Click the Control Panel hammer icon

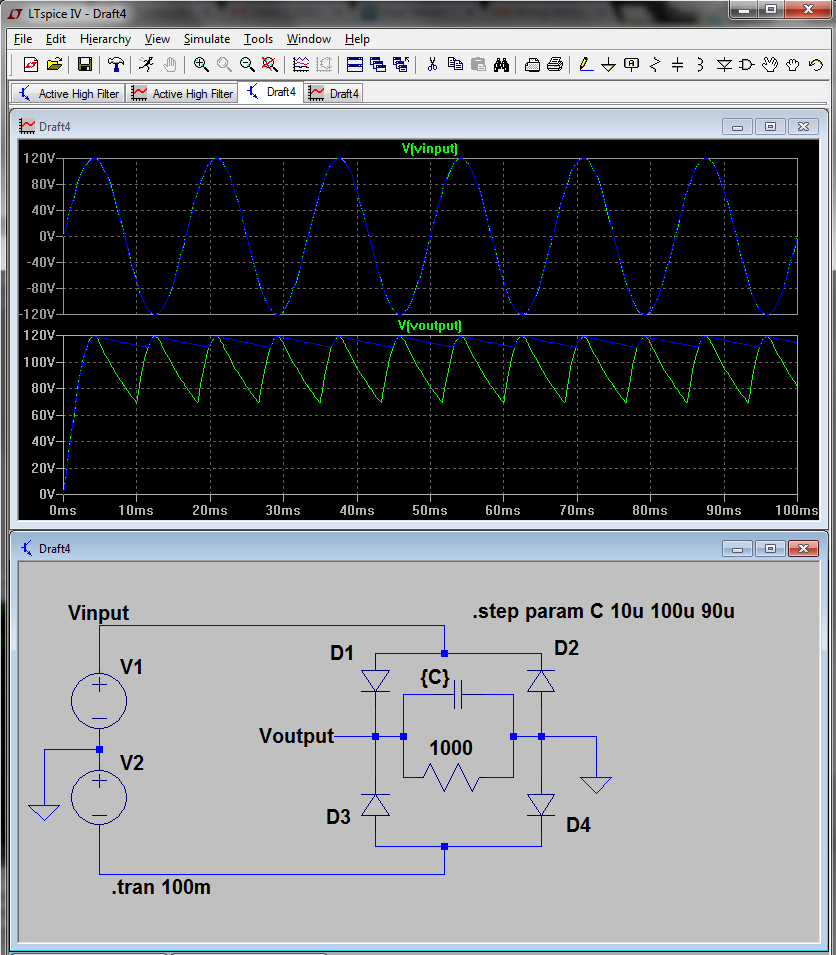116,64
